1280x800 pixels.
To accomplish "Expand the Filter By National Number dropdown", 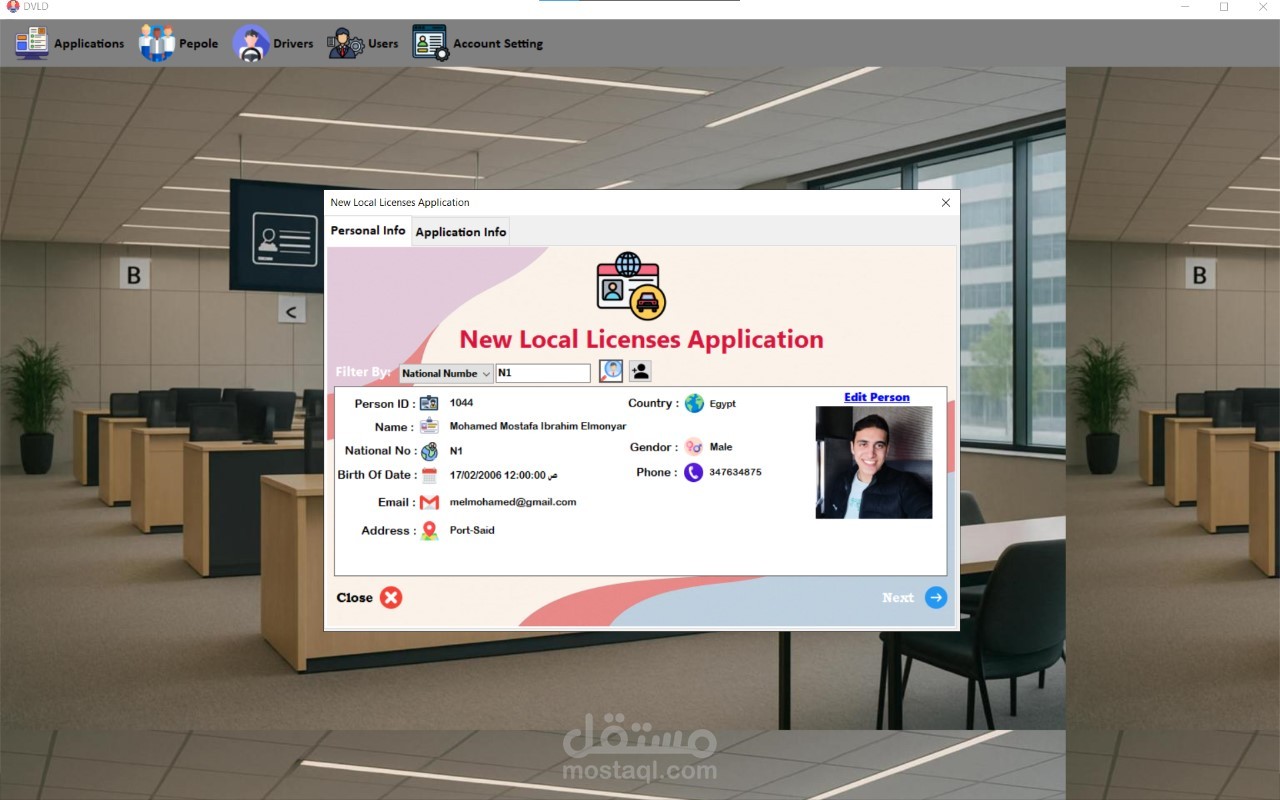I will point(446,374).
